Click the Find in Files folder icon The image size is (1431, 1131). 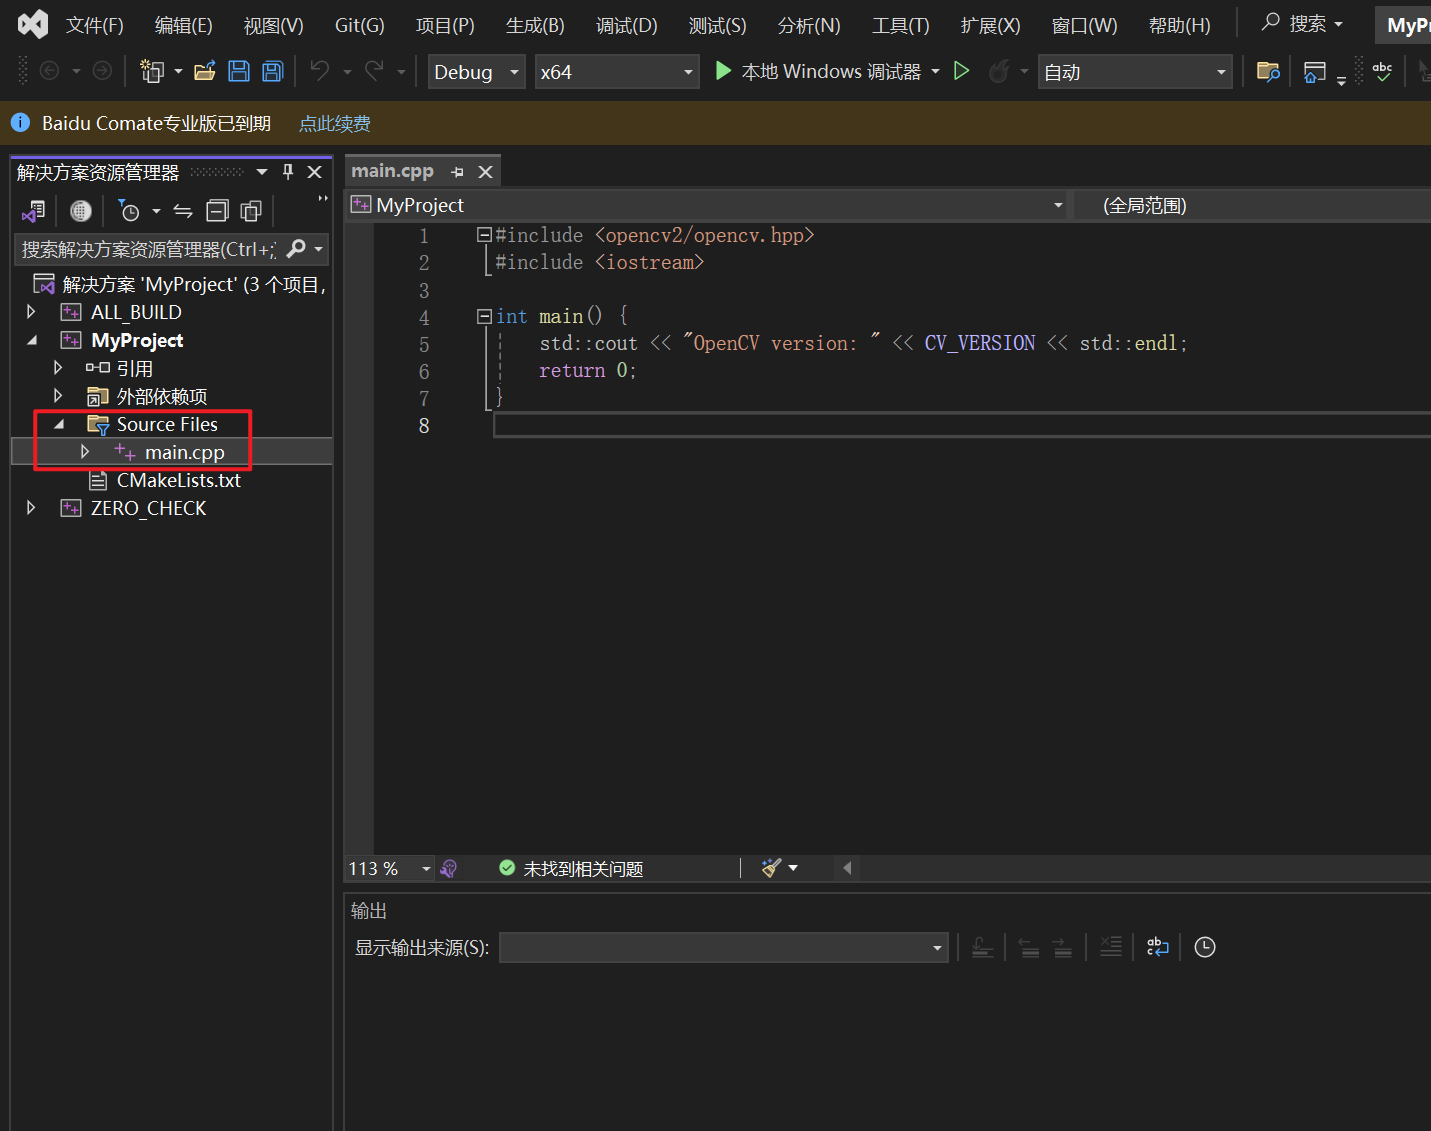pos(1268,71)
